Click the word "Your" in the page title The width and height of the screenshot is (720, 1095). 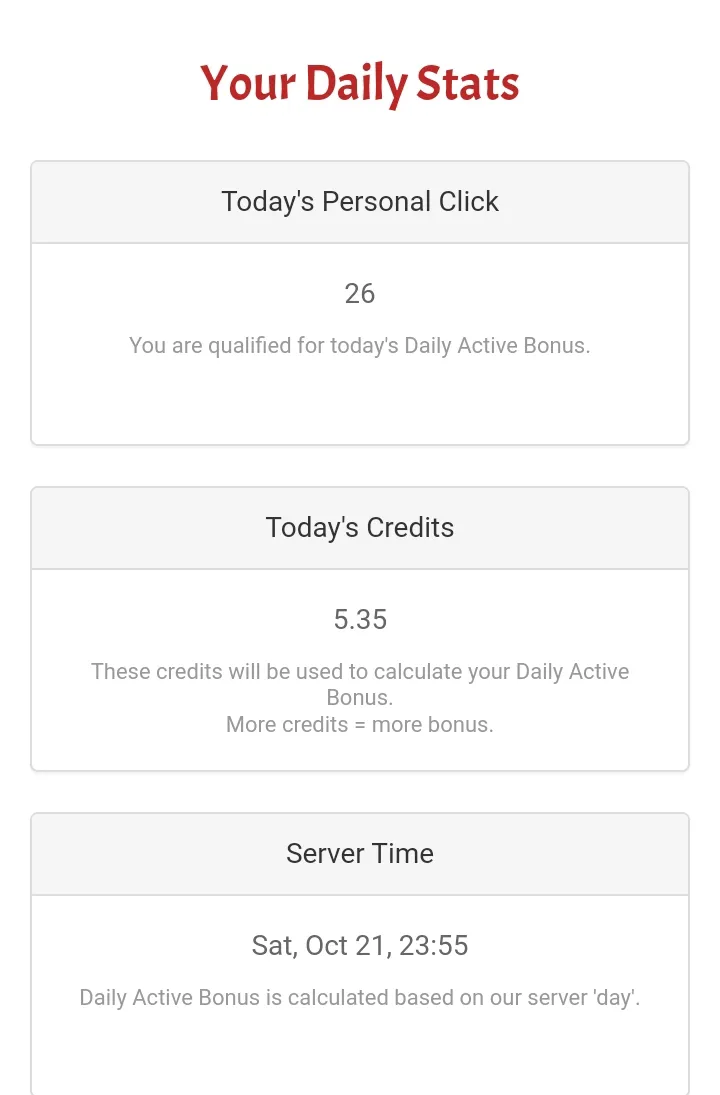(247, 84)
